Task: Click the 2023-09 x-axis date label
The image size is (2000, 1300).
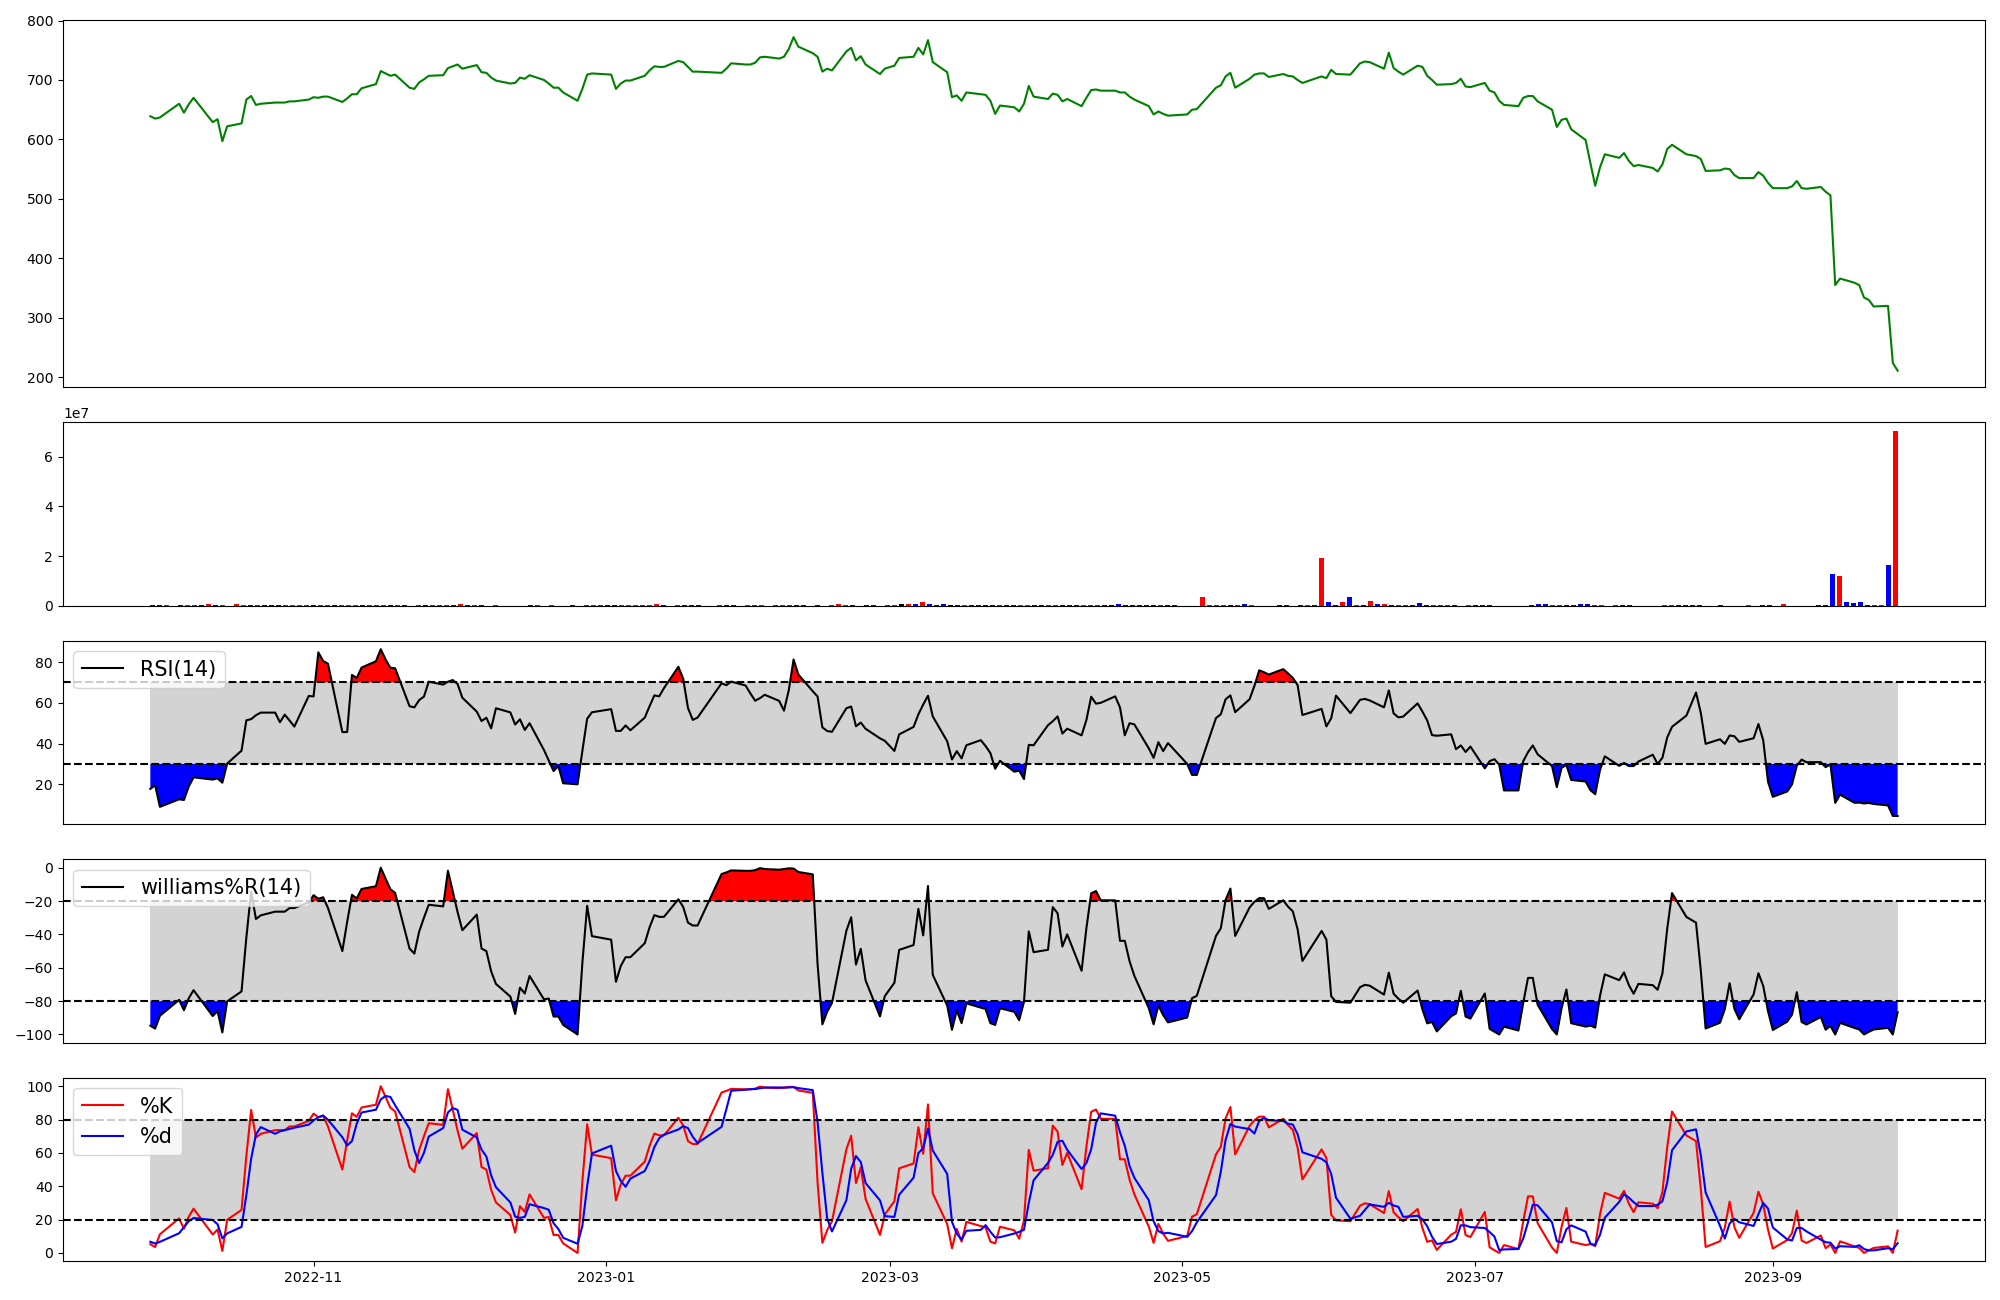Action: point(1773,1277)
